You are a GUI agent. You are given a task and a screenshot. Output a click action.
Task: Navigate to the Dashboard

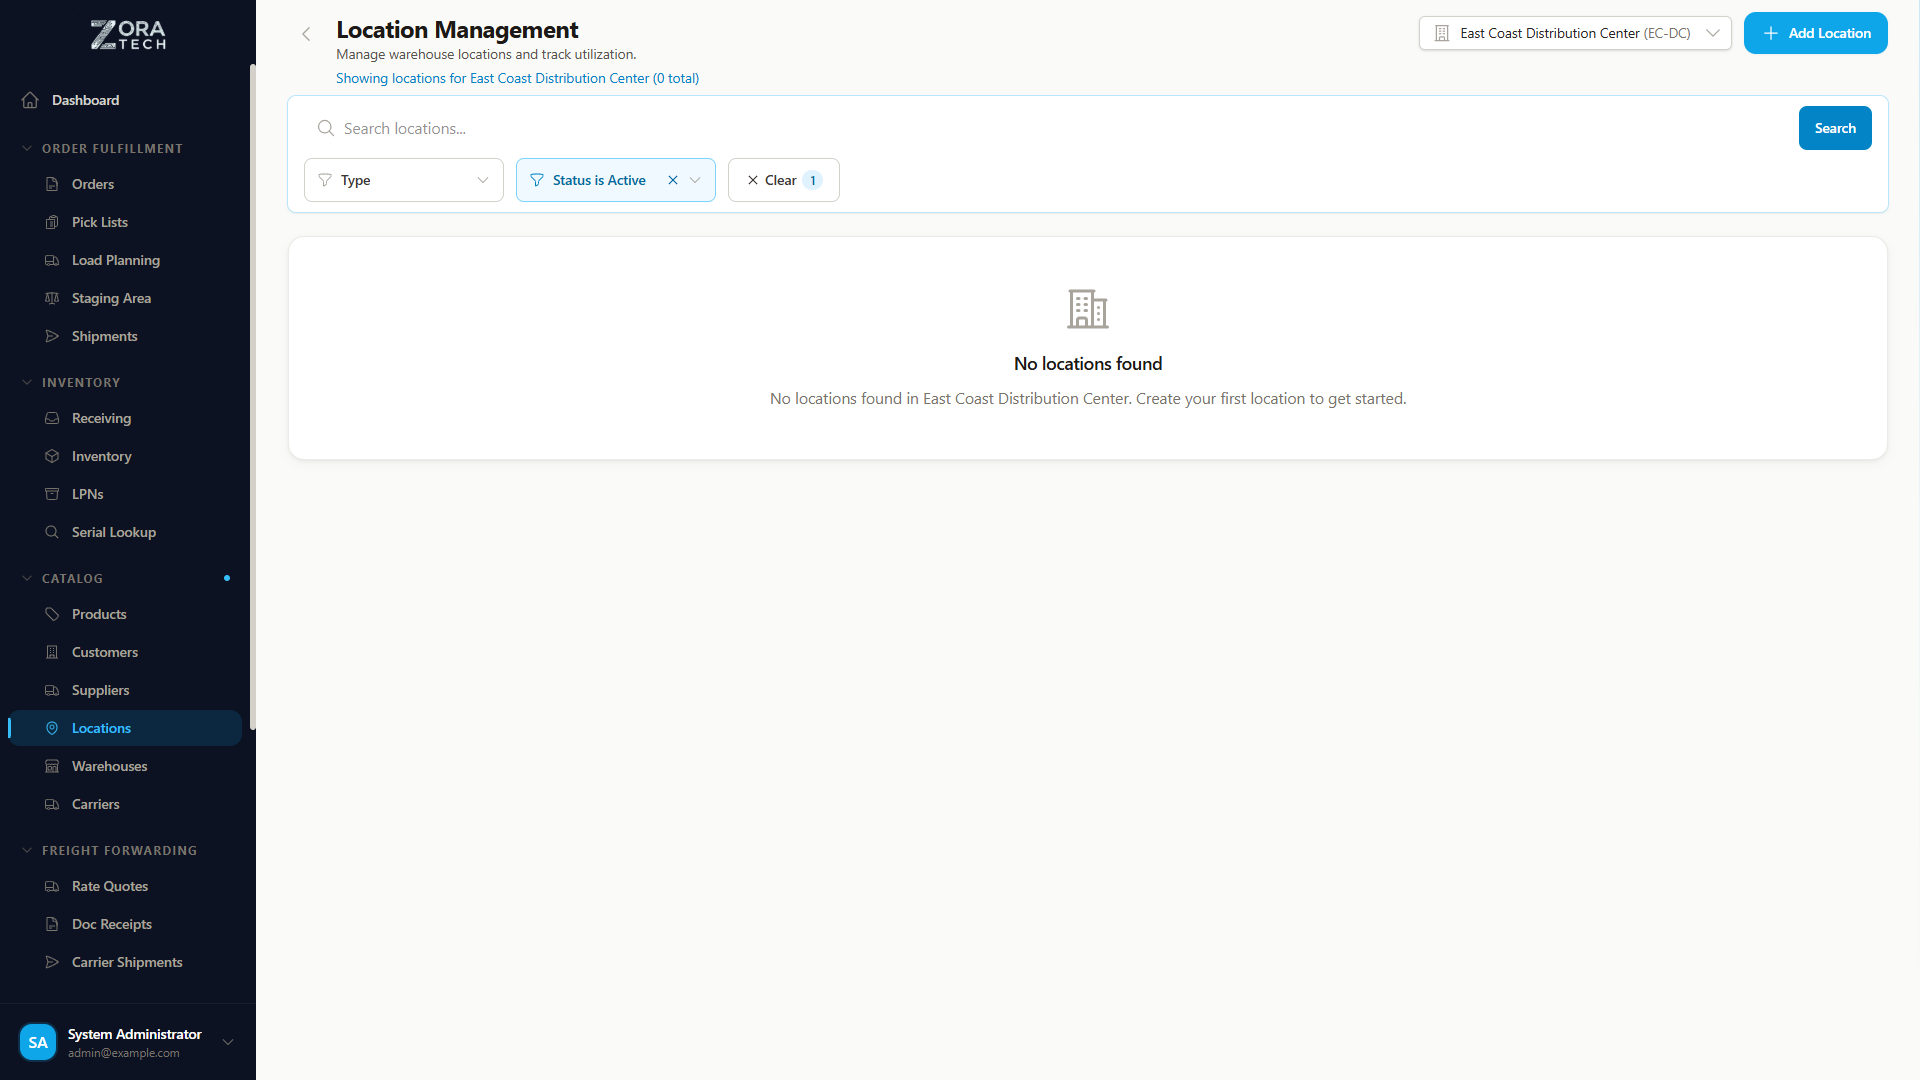[85, 100]
